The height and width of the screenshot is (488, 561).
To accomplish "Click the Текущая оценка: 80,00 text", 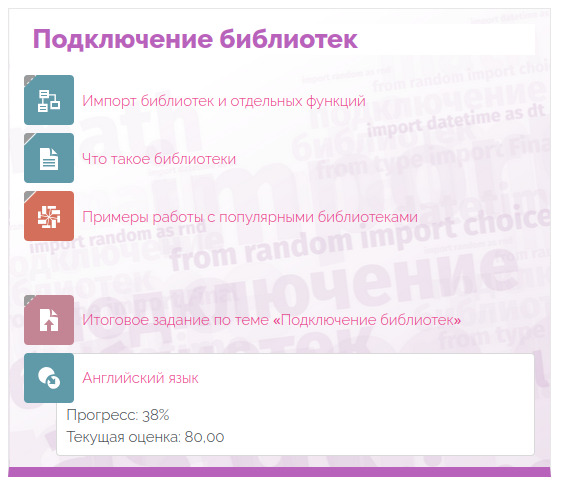I will 145,437.
